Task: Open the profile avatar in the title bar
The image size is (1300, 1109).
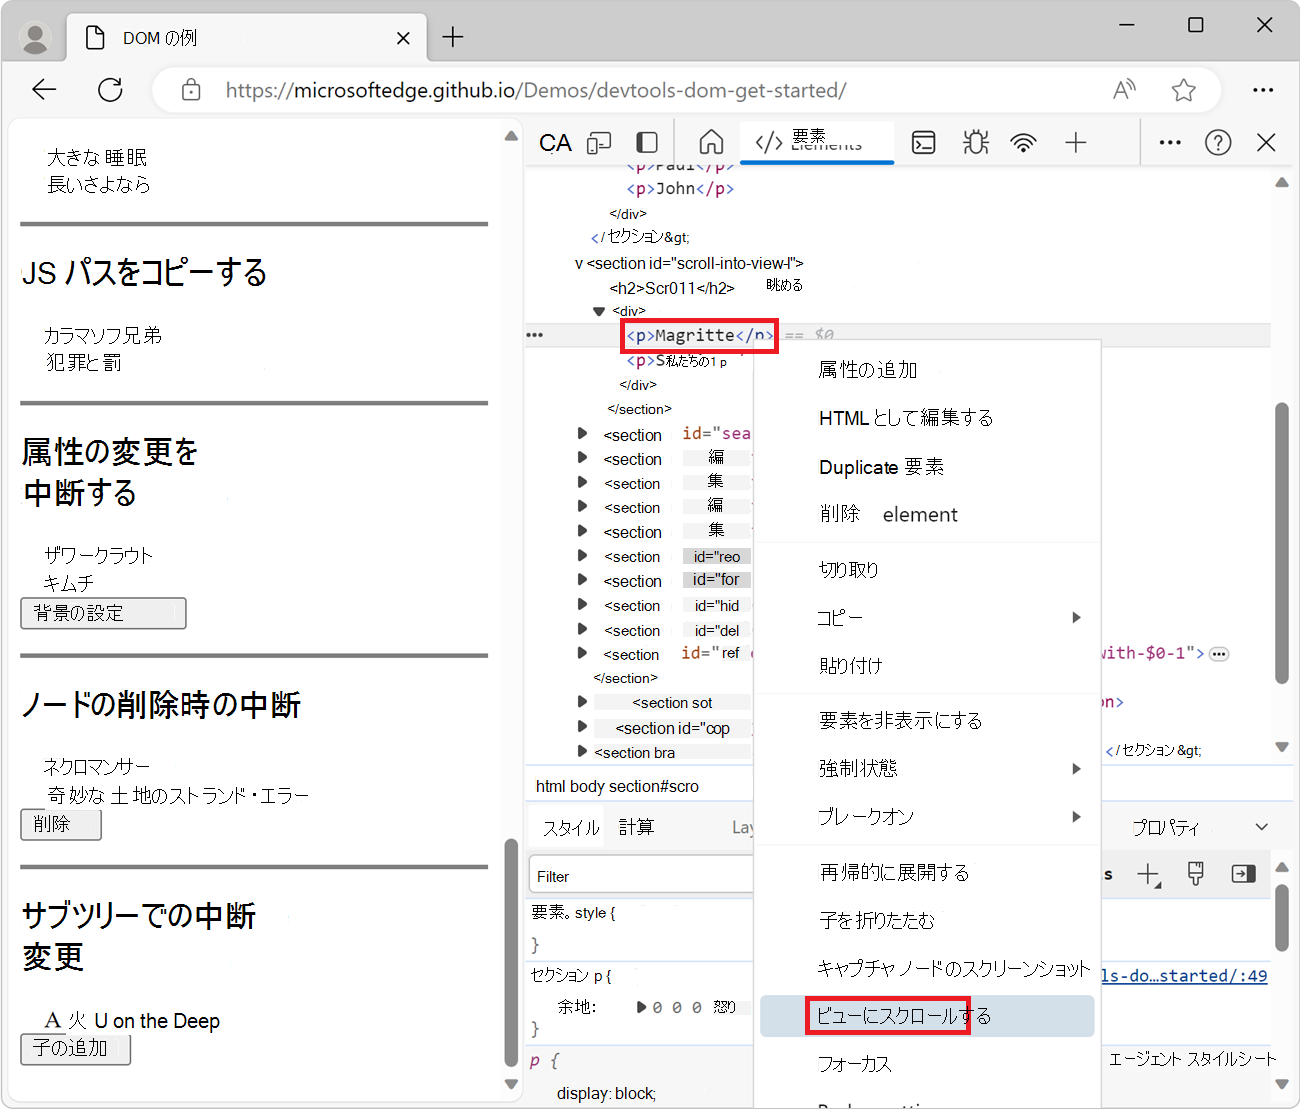Action: [36, 38]
